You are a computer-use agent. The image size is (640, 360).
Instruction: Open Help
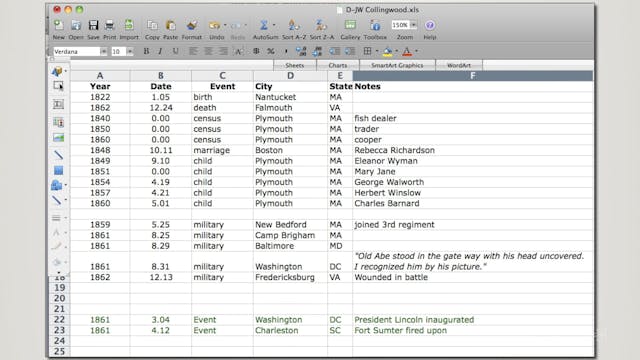click(429, 25)
